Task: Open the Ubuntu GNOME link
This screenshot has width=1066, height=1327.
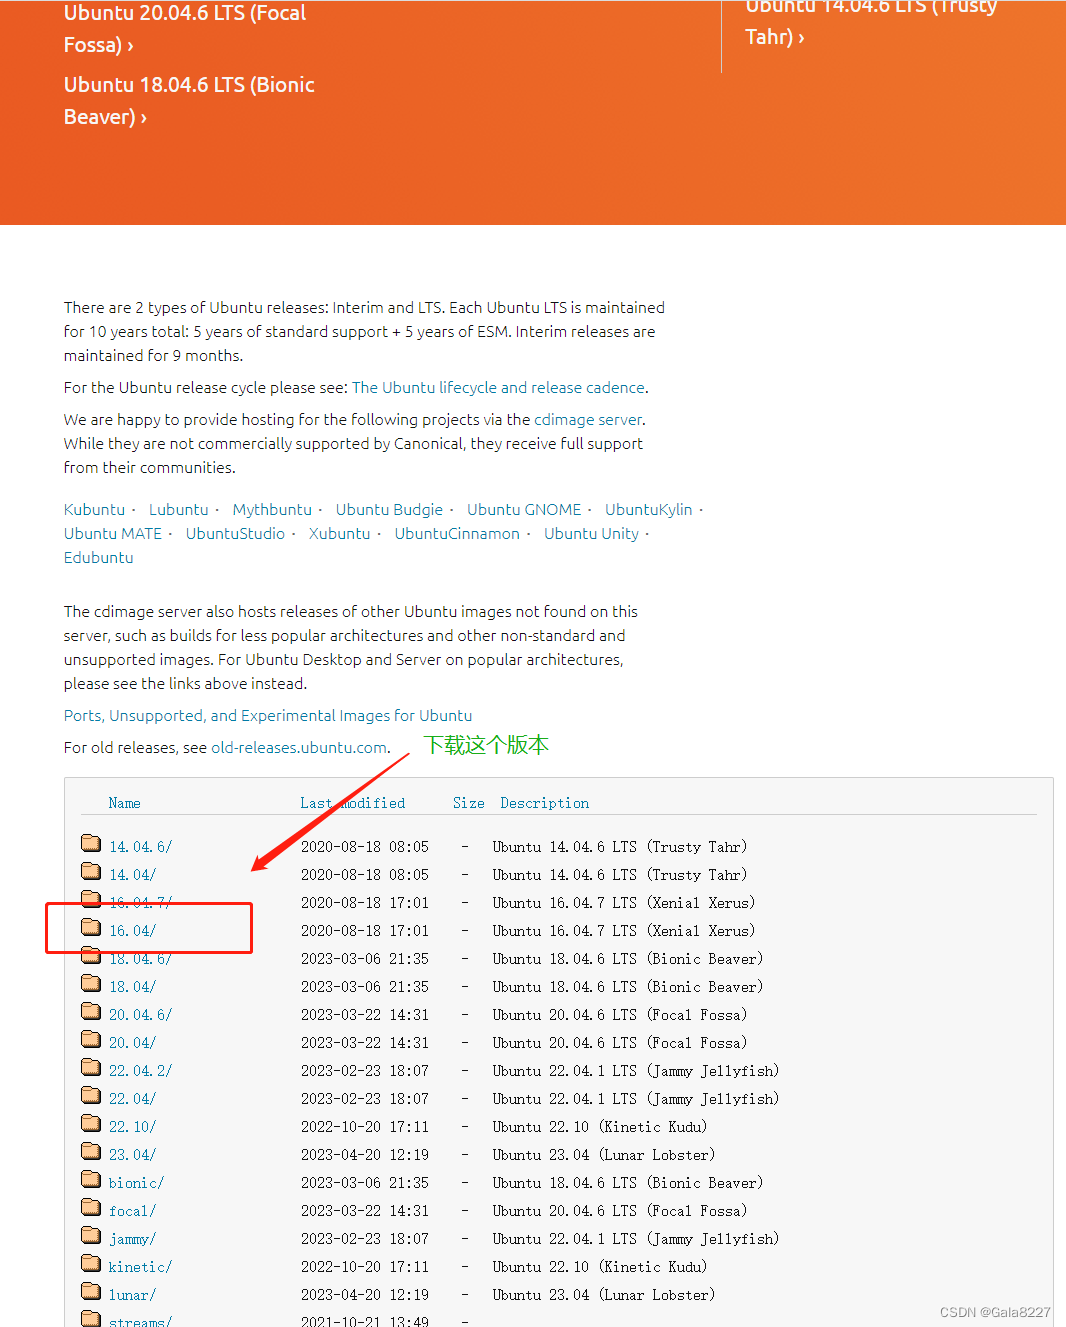Action: coord(524,509)
